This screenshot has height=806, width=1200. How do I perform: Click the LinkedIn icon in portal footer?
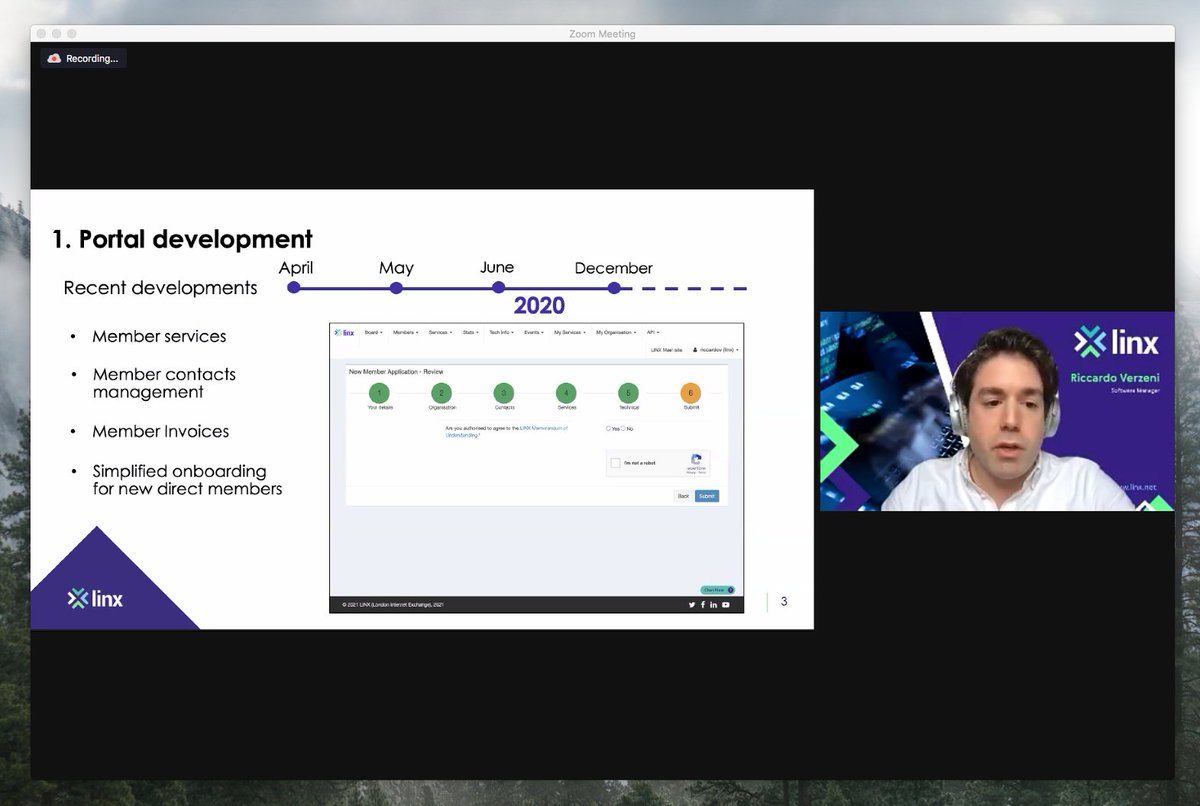[x=714, y=605]
